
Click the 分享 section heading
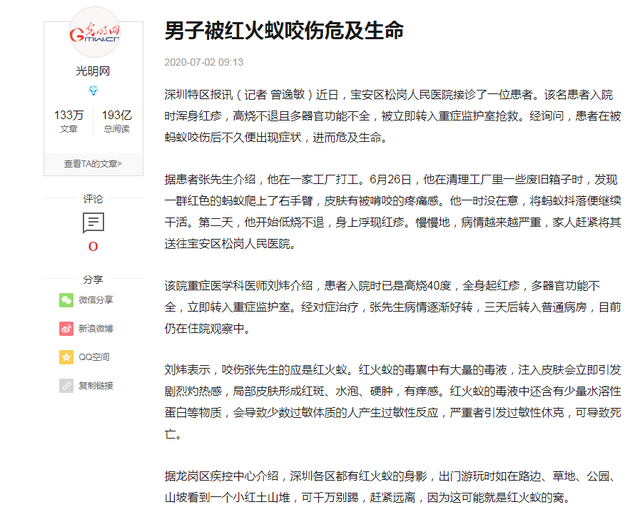(93, 280)
